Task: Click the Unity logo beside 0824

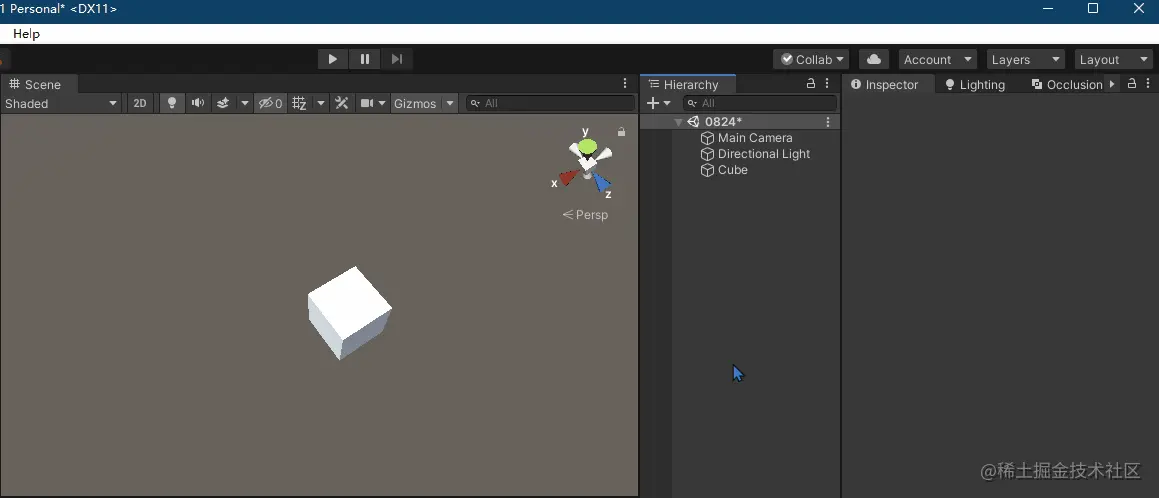Action: click(x=693, y=122)
